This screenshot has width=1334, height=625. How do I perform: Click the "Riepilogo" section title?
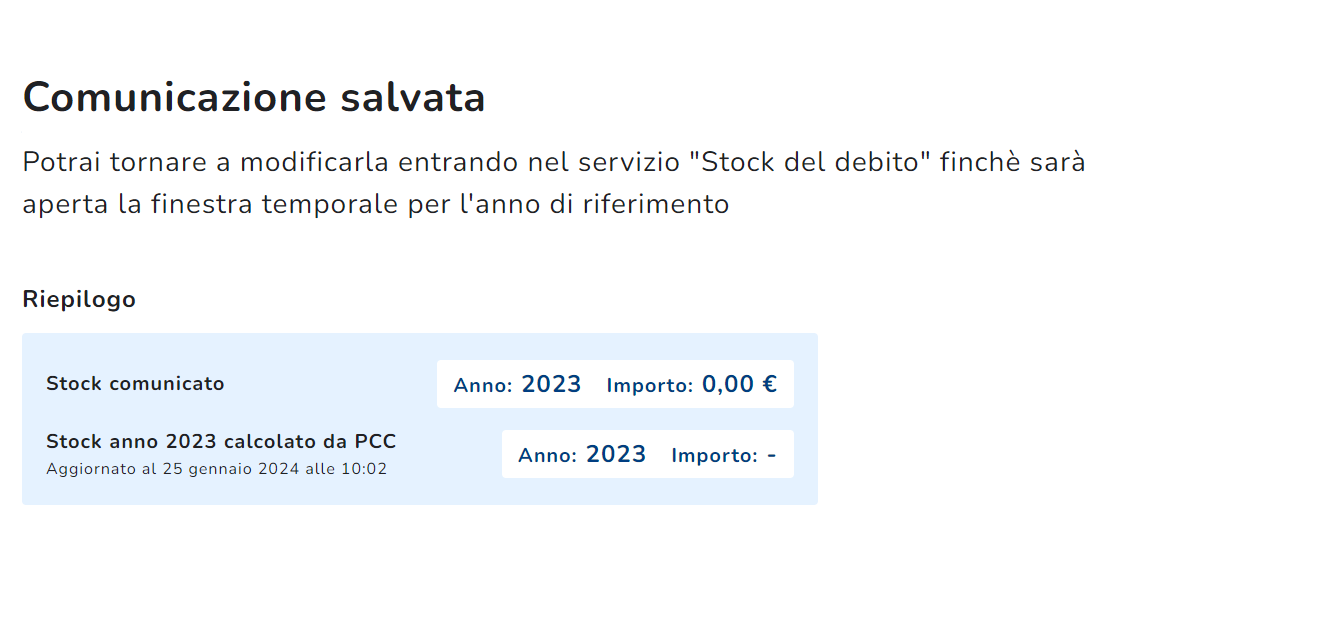click(79, 299)
